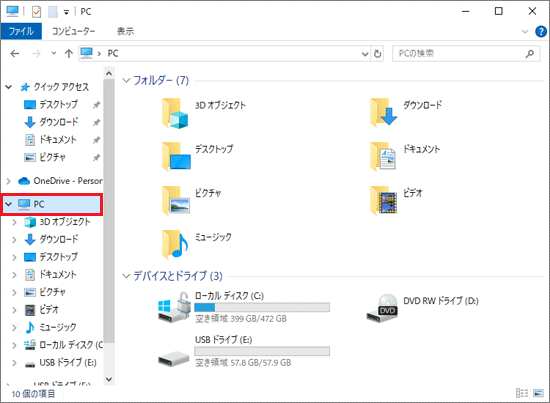
Task: Click the navigation pane scrollbar thumb
Action: 109,211
